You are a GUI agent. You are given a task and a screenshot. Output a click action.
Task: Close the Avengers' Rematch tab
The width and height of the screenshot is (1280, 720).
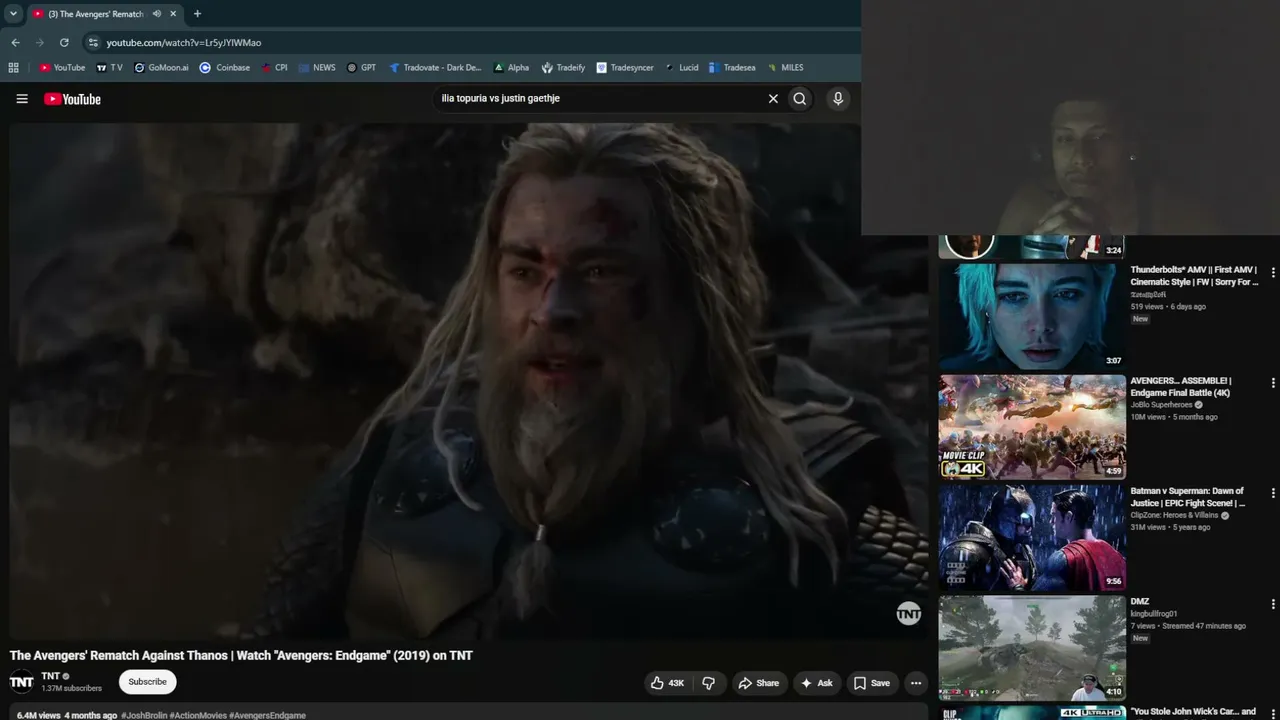[x=173, y=14]
